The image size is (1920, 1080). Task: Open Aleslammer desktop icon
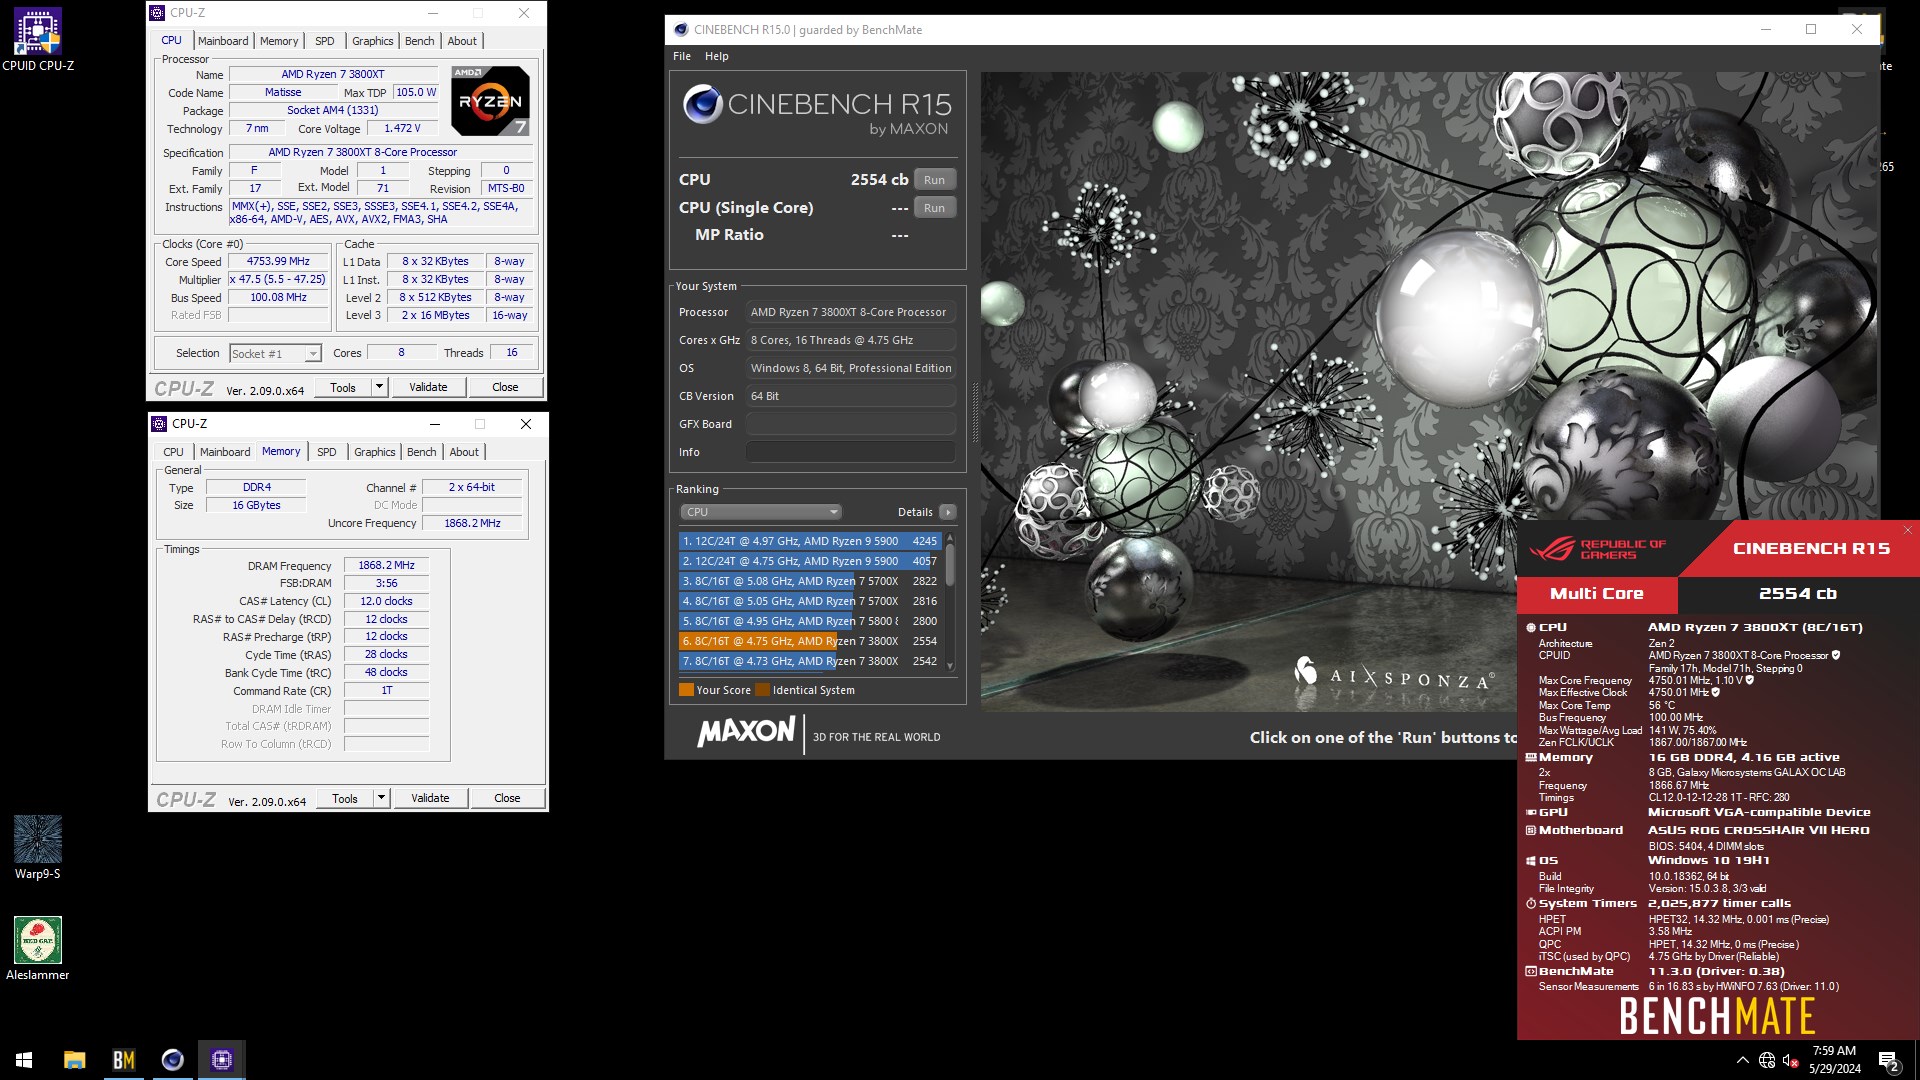pyautogui.click(x=38, y=948)
